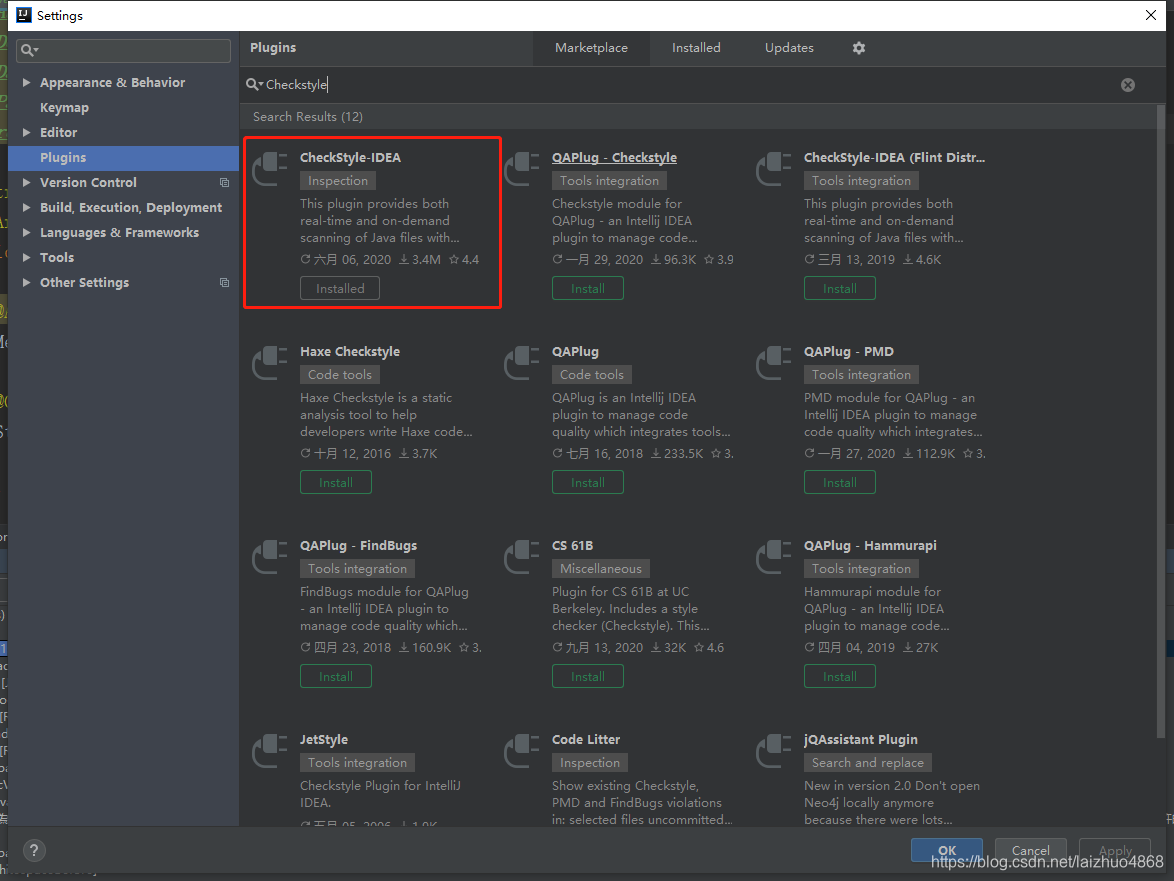
Task: Click the Cancel button
Action: point(1030,850)
